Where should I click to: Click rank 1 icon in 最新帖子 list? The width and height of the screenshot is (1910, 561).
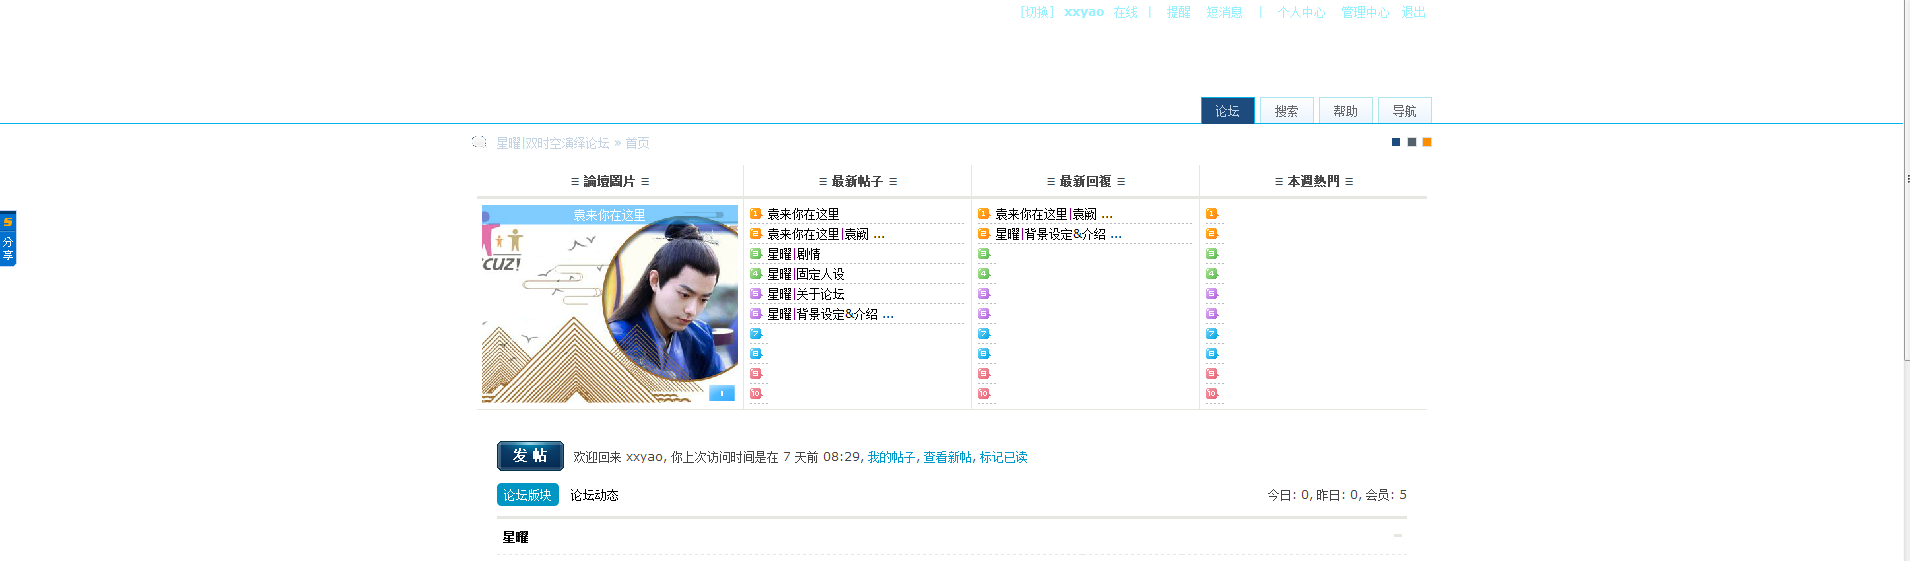[x=756, y=213]
